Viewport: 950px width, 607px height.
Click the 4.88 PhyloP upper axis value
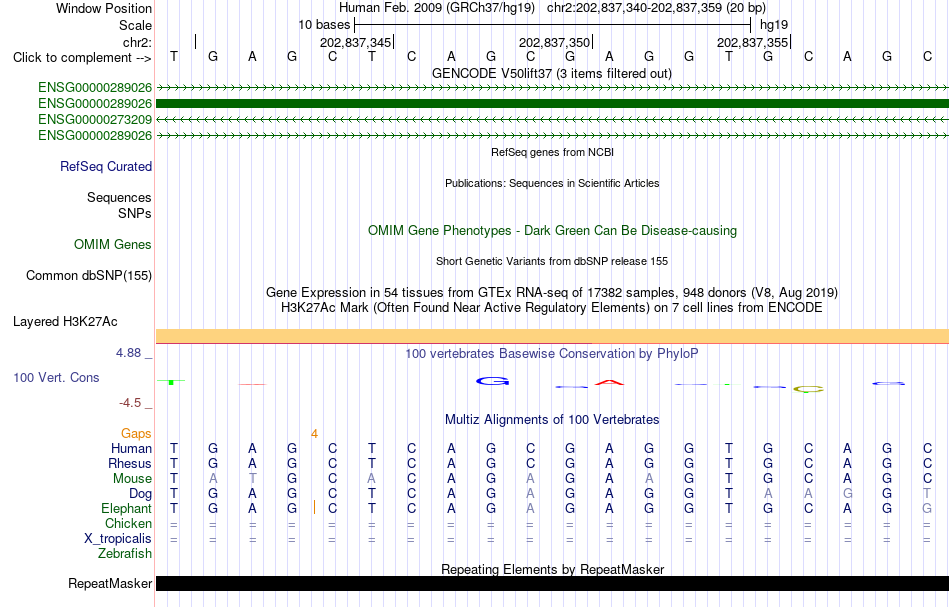pyautogui.click(x=128, y=353)
